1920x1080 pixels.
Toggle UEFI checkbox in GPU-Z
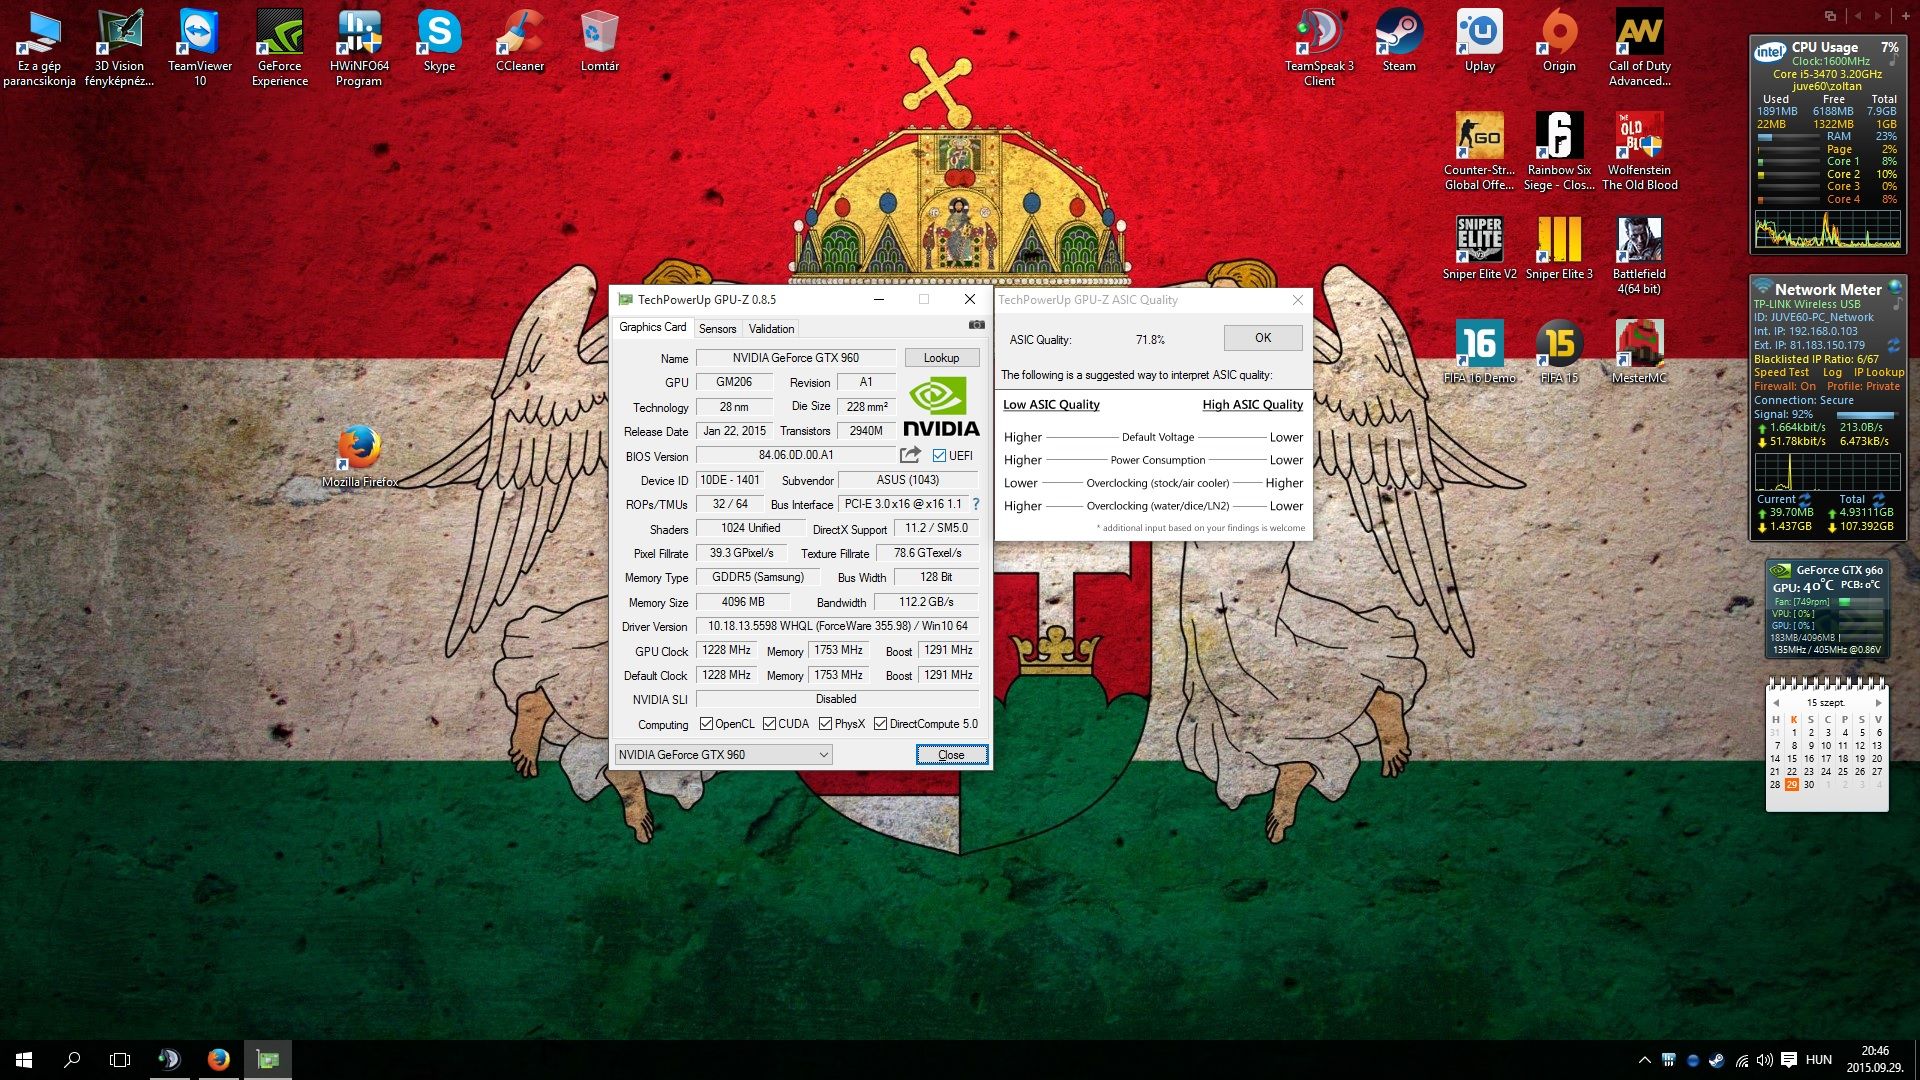[x=939, y=456]
